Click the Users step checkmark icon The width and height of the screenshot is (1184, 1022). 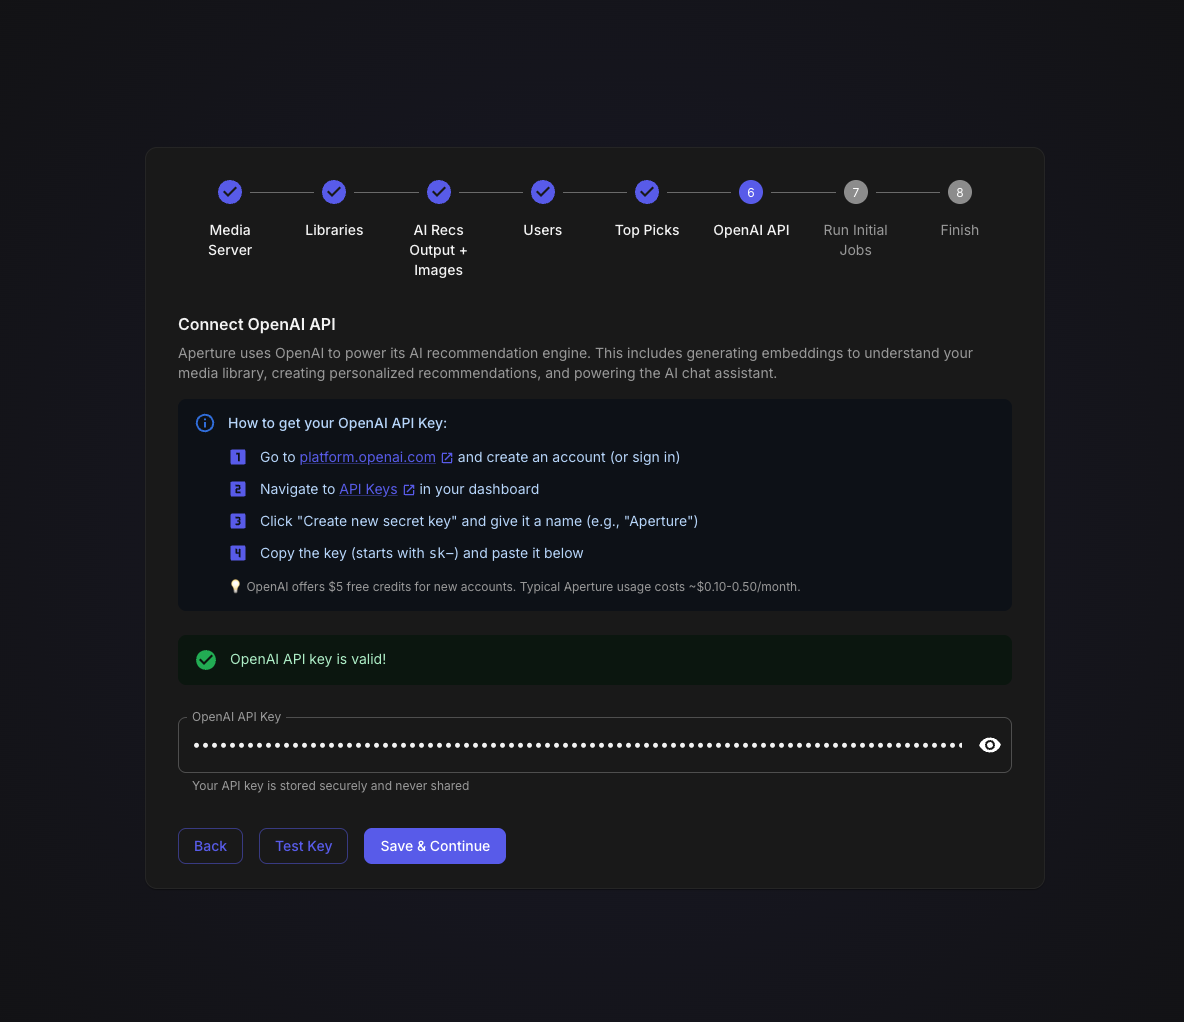click(543, 192)
